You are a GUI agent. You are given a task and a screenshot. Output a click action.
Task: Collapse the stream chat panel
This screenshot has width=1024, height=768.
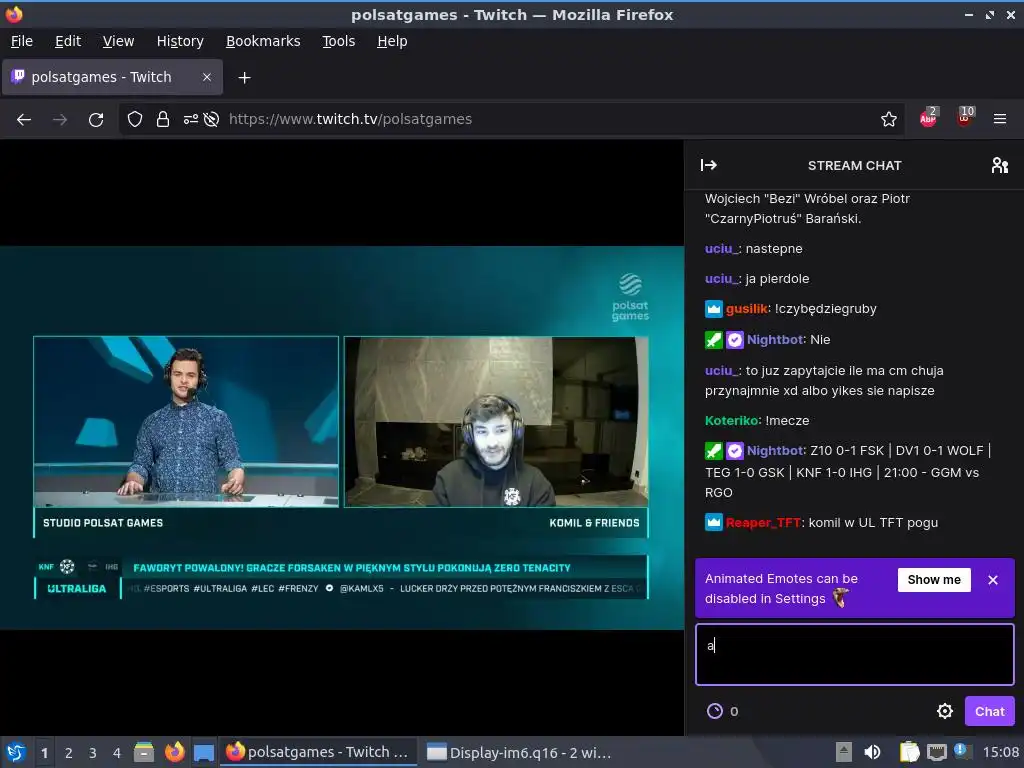point(709,165)
